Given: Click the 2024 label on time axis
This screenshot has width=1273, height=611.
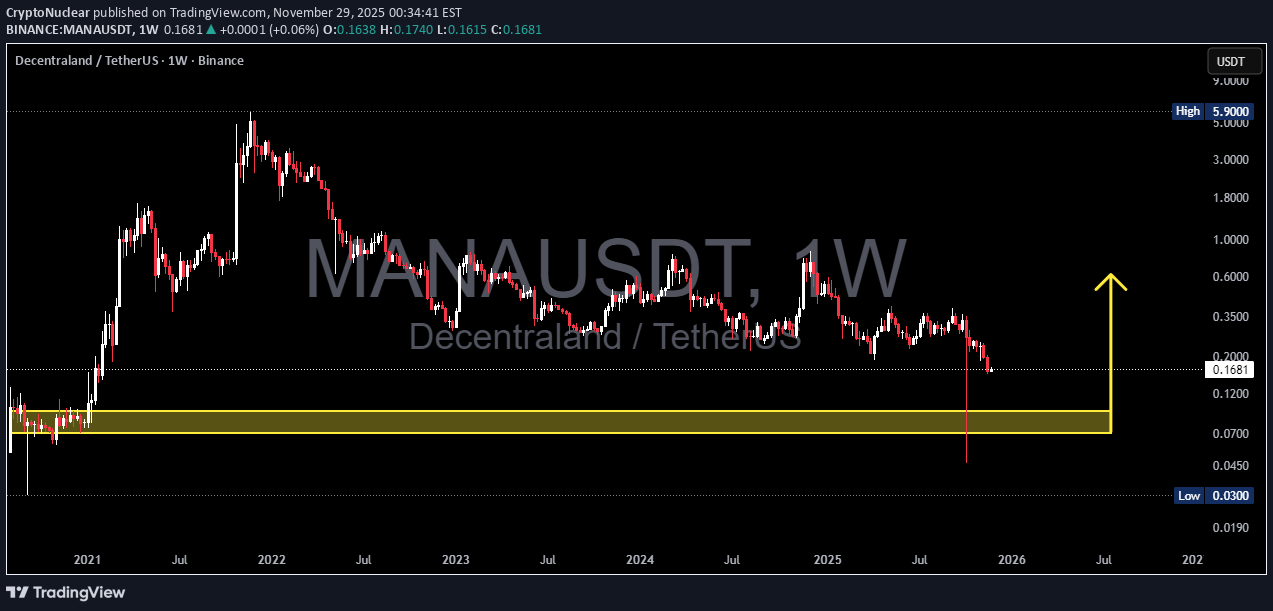Looking at the screenshot, I should coord(640,561).
